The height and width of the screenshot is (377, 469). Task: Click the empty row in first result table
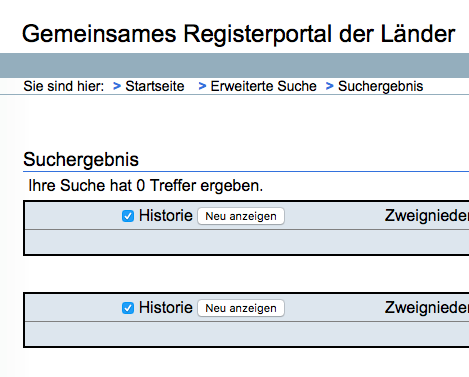pos(247,242)
